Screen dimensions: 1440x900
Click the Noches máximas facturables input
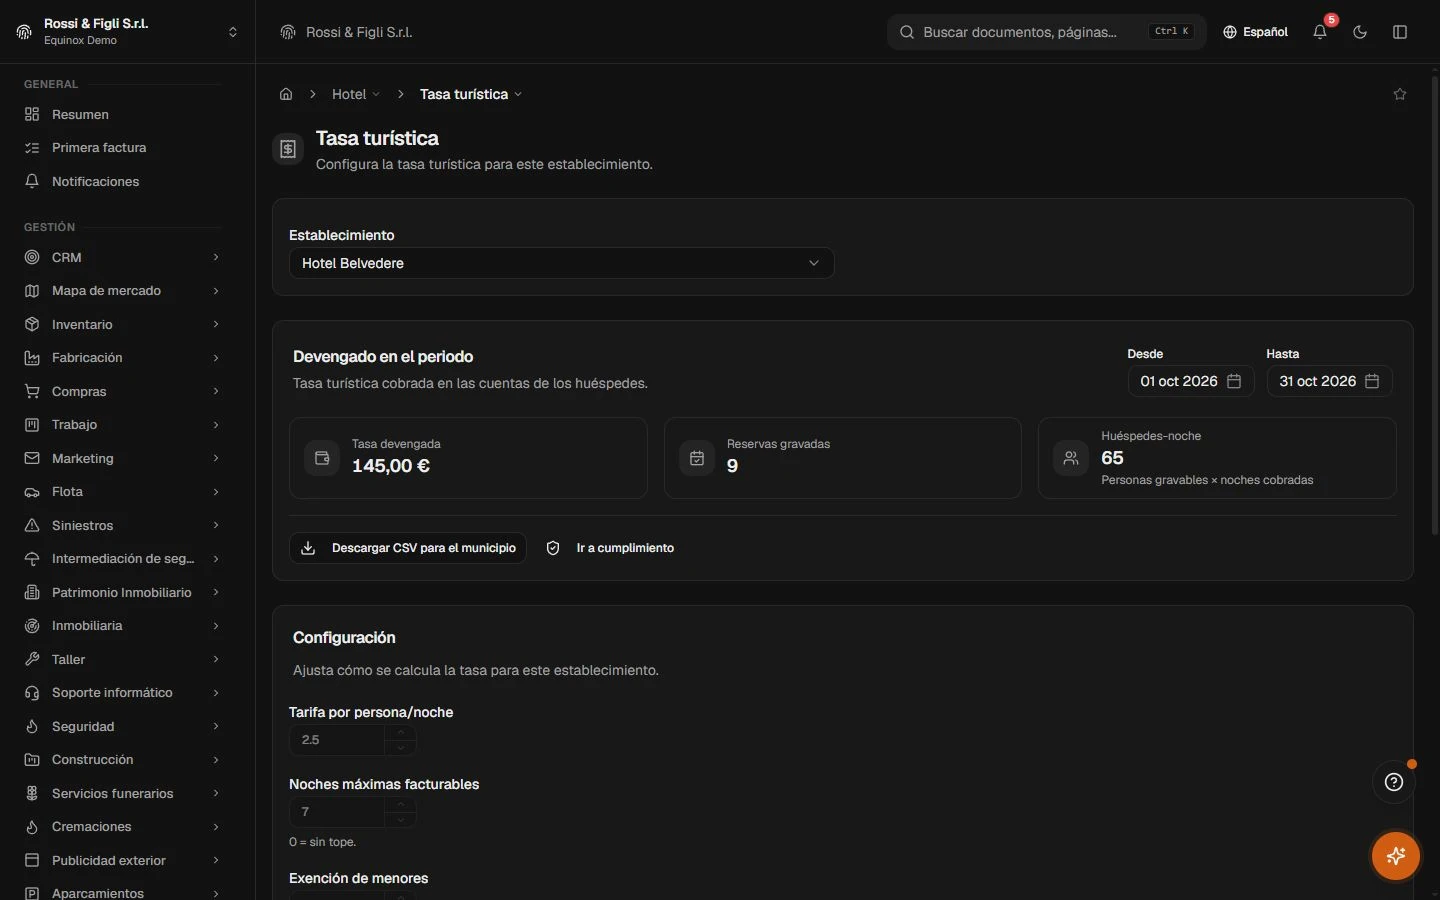(x=337, y=812)
